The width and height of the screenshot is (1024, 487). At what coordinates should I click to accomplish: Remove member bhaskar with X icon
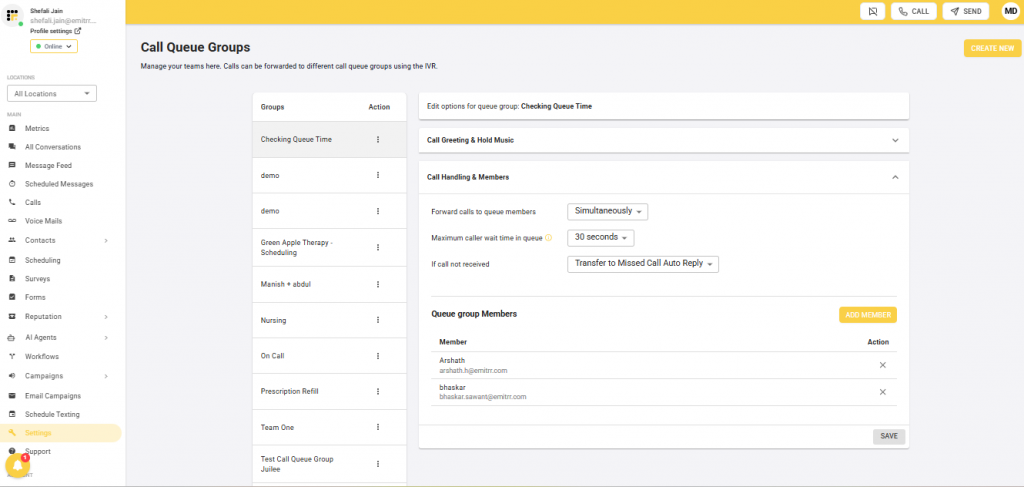(x=882, y=392)
